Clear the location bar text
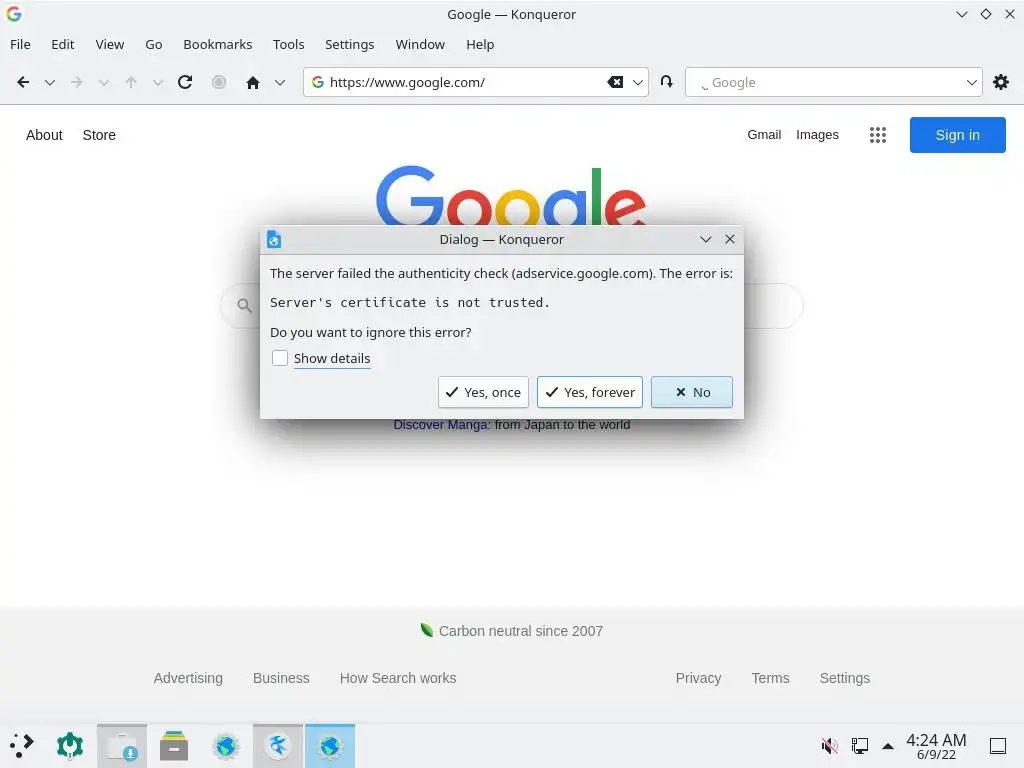Viewport: 1024px width, 768px height. [615, 82]
